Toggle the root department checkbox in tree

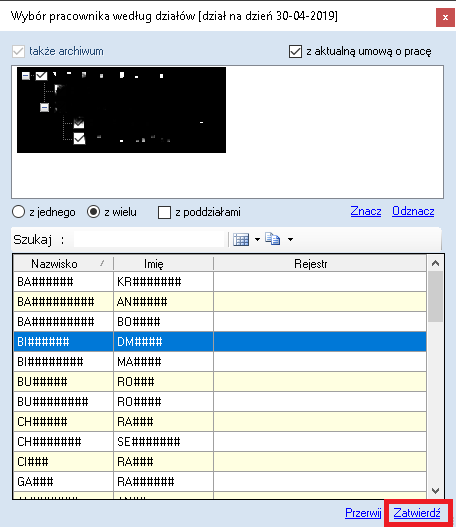(x=41, y=76)
